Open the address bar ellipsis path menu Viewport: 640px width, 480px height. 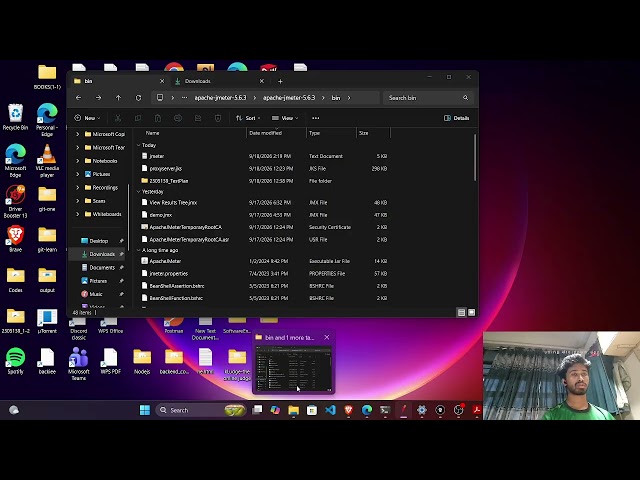pos(184,98)
